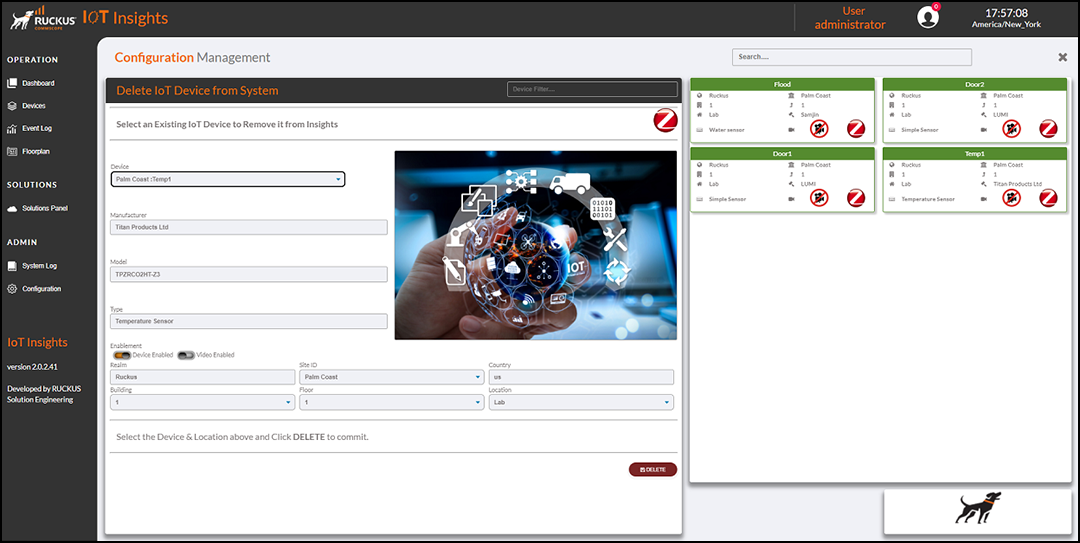The height and width of the screenshot is (543, 1080).
Task: Go to Configuration in the Admin menu
Action: tap(41, 289)
